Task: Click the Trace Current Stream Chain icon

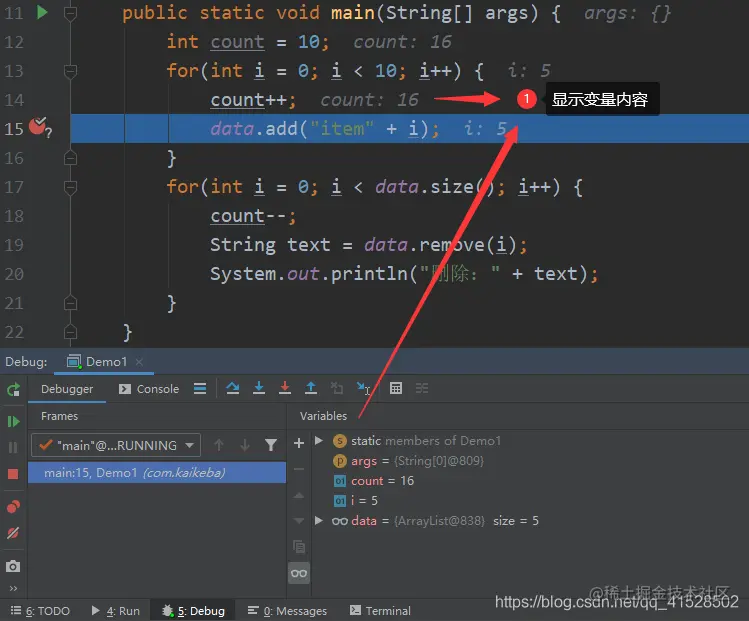Action: [422, 388]
